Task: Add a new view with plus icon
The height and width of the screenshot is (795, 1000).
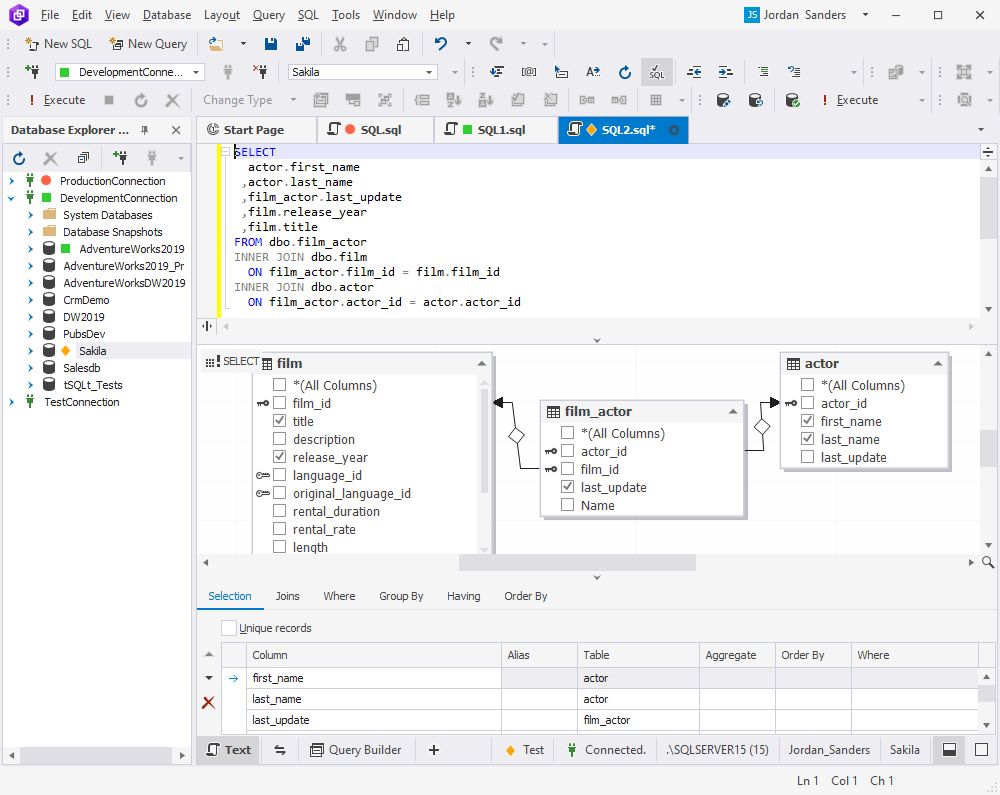Action: (434, 750)
